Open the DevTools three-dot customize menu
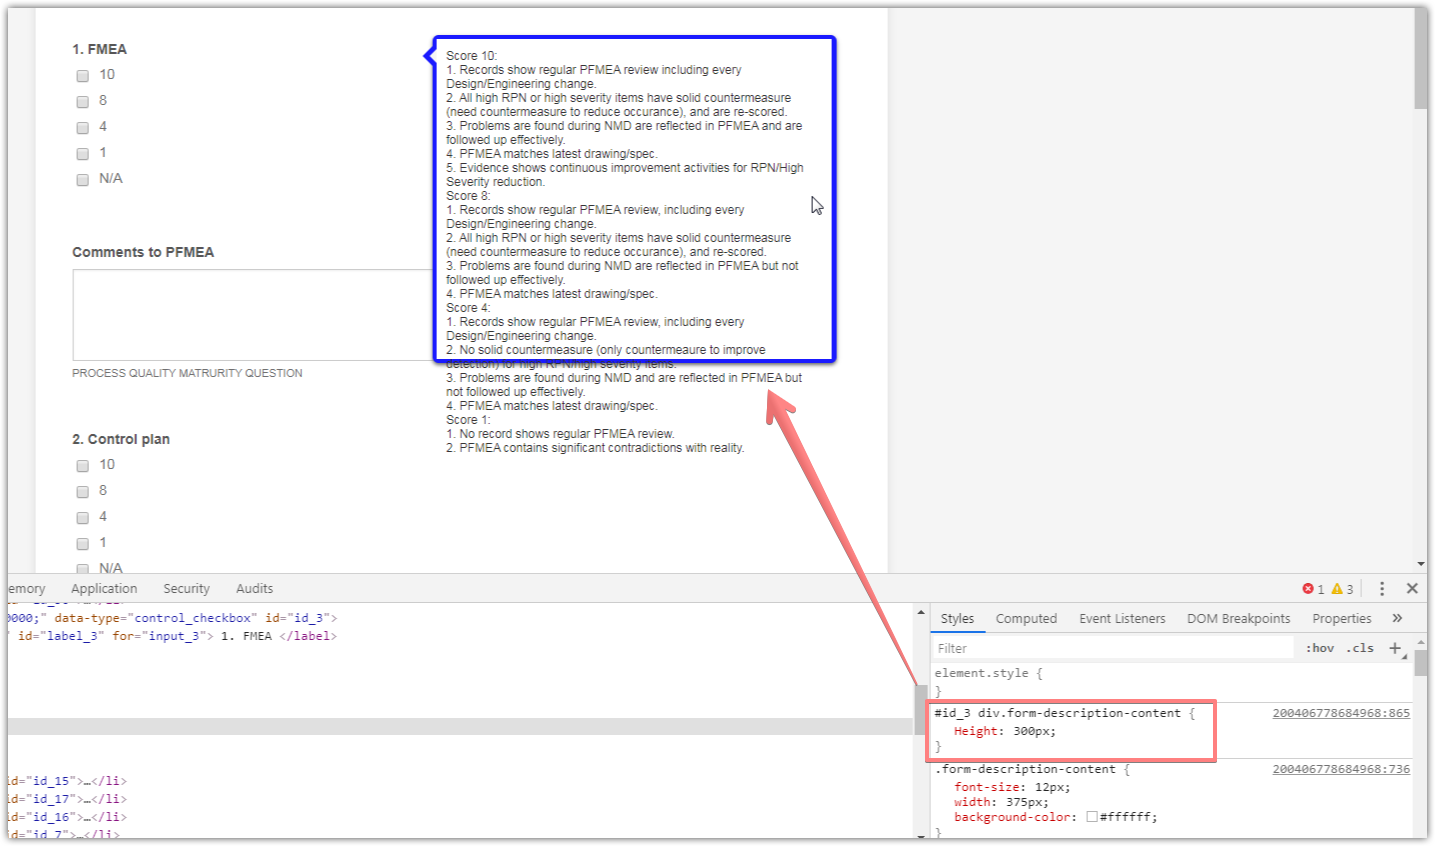The width and height of the screenshot is (1435, 846). pos(1383,589)
